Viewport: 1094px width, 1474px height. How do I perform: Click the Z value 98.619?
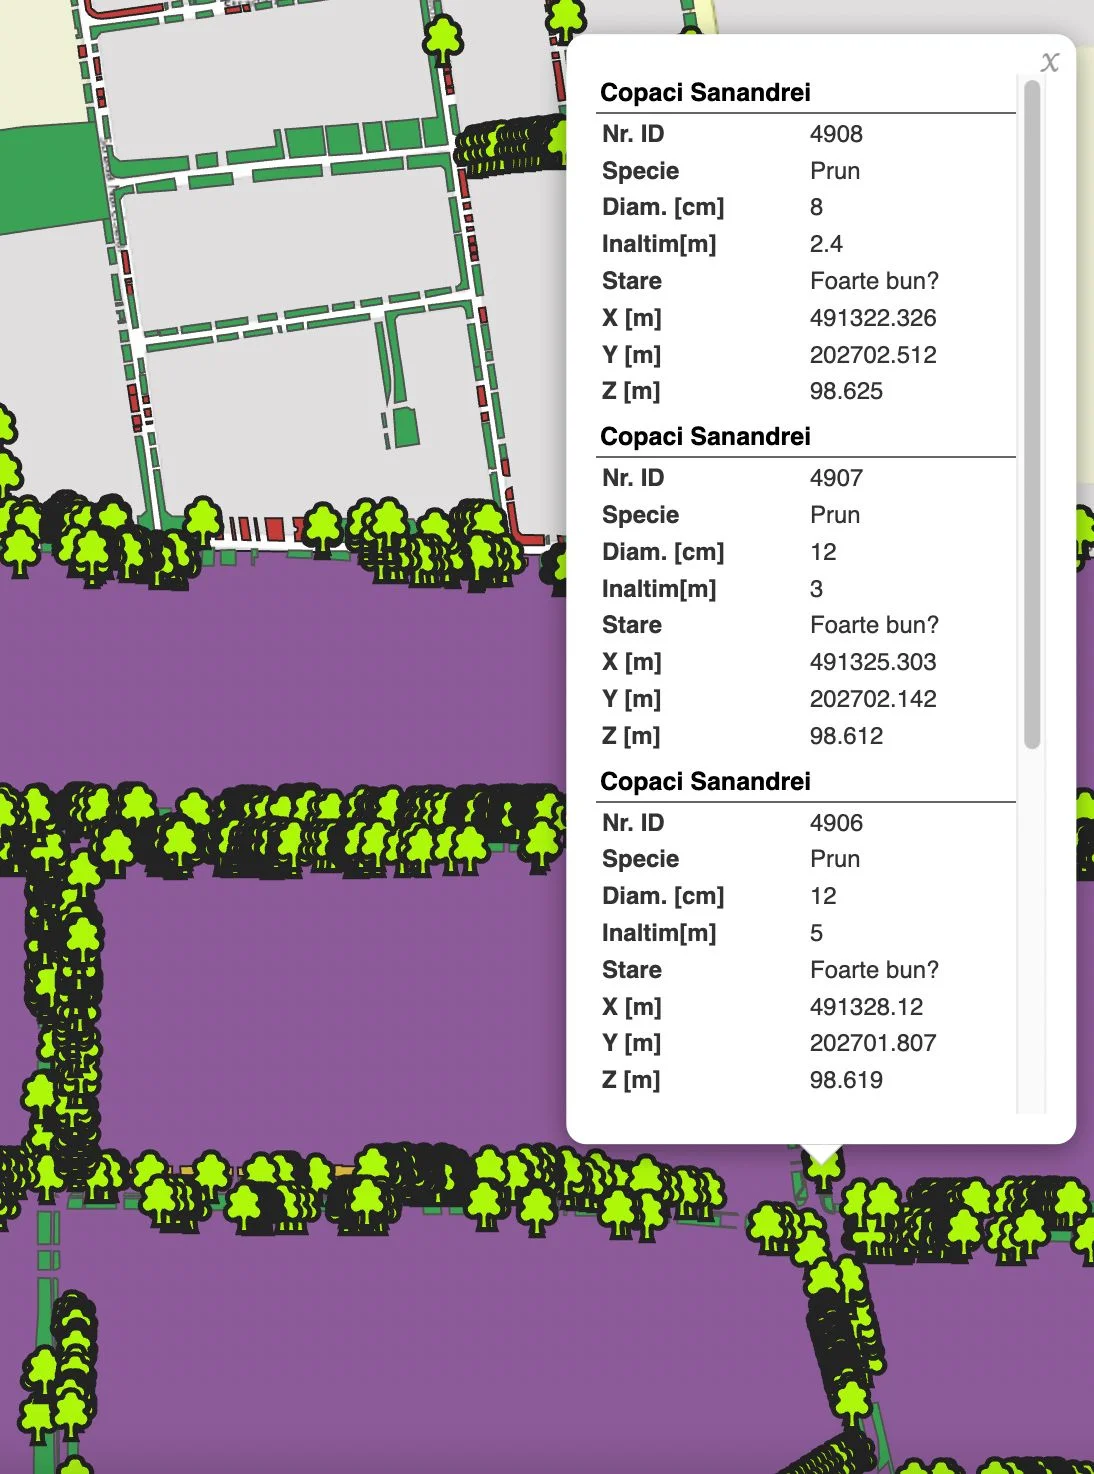[846, 1080]
